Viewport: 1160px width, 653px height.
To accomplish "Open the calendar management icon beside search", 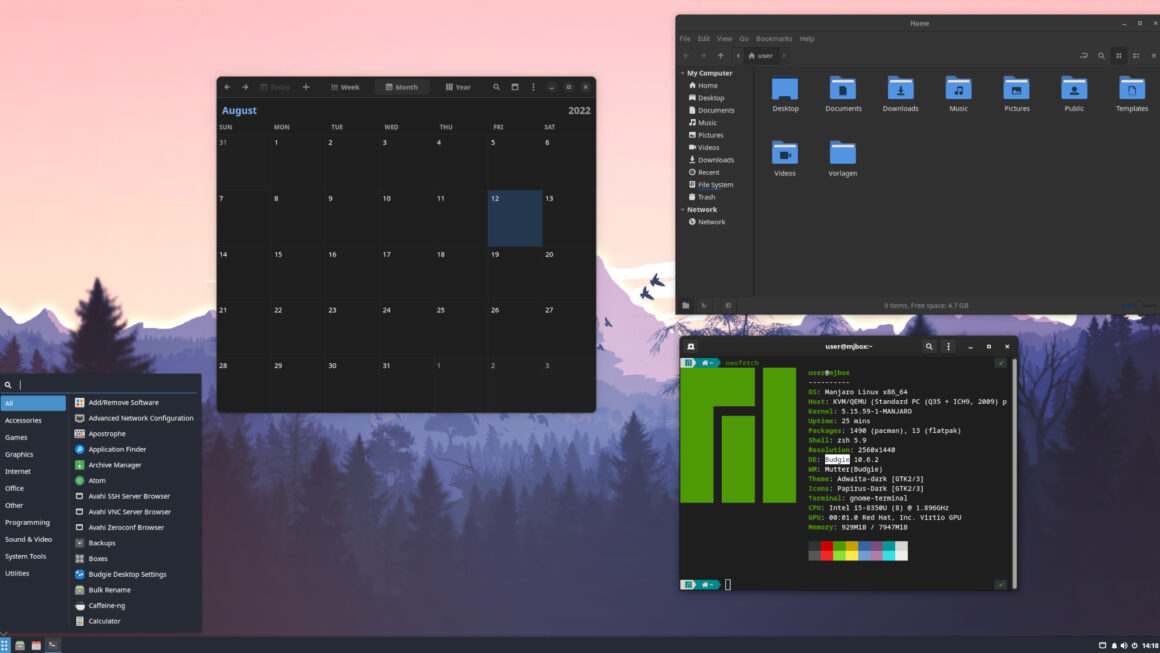I will 515,87.
